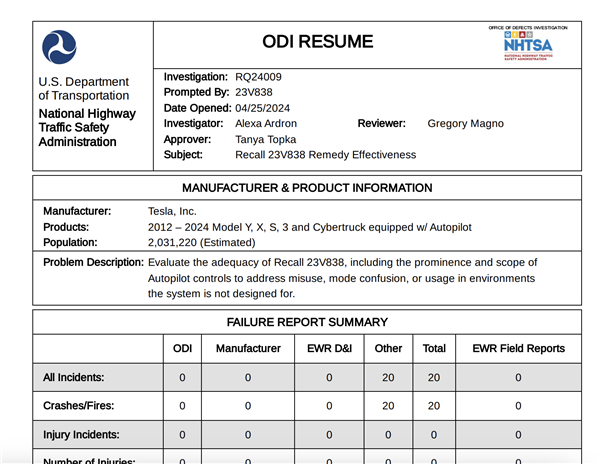Click the ODI RESUME title

[x=317, y=42]
